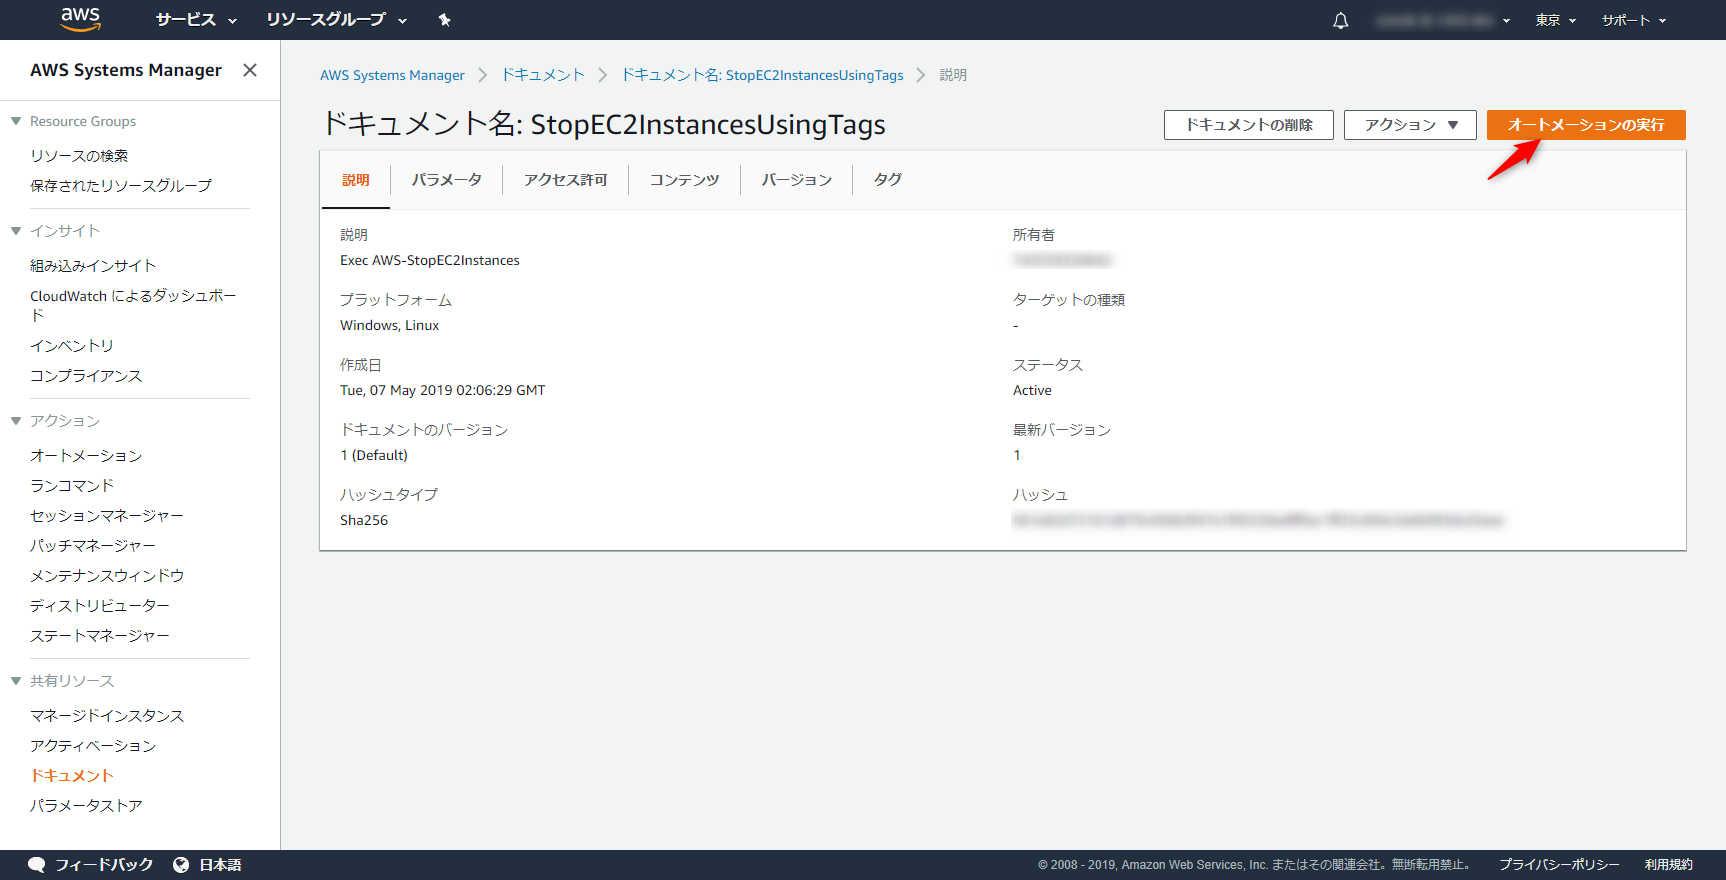Open アクティベーション in sidebar
Viewport: 1726px width, 880px height.
[x=93, y=746]
